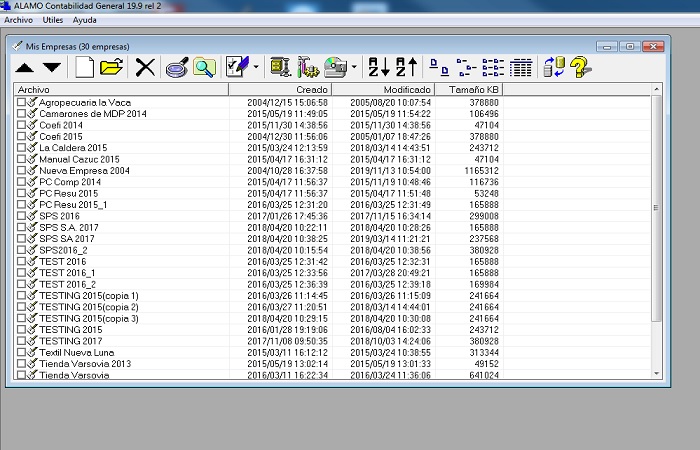
Task: Open the Utiles menu
Action: click(x=53, y=20)
